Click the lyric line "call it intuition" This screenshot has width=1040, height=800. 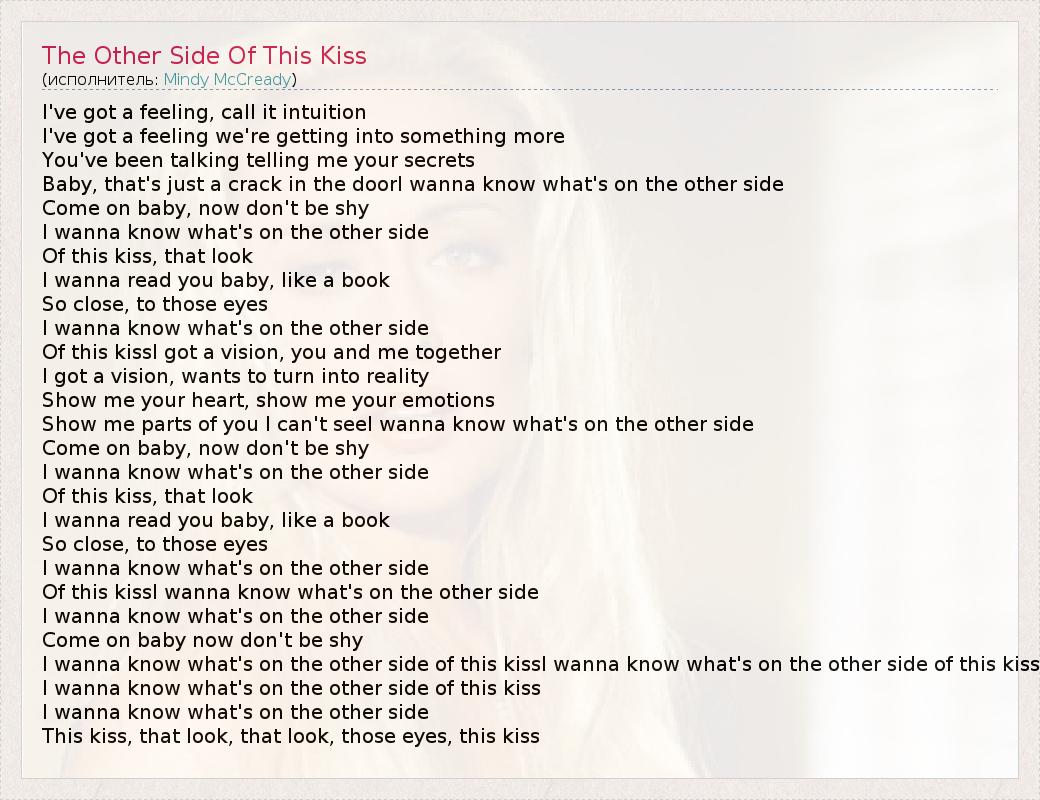coord(204,112)
